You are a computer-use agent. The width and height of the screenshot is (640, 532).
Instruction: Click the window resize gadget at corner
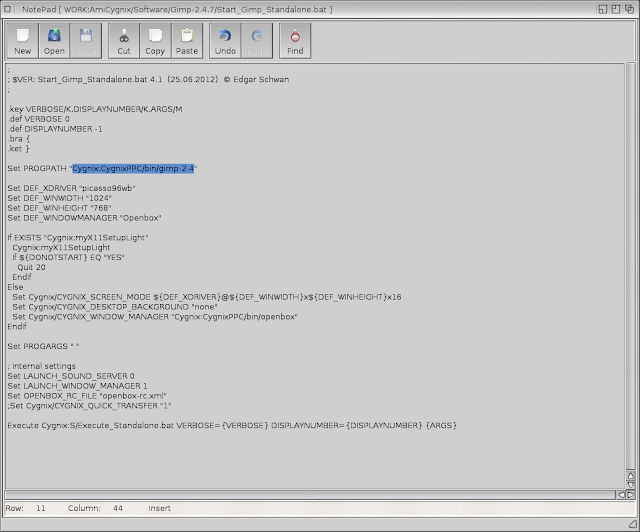tap(633, 525)
